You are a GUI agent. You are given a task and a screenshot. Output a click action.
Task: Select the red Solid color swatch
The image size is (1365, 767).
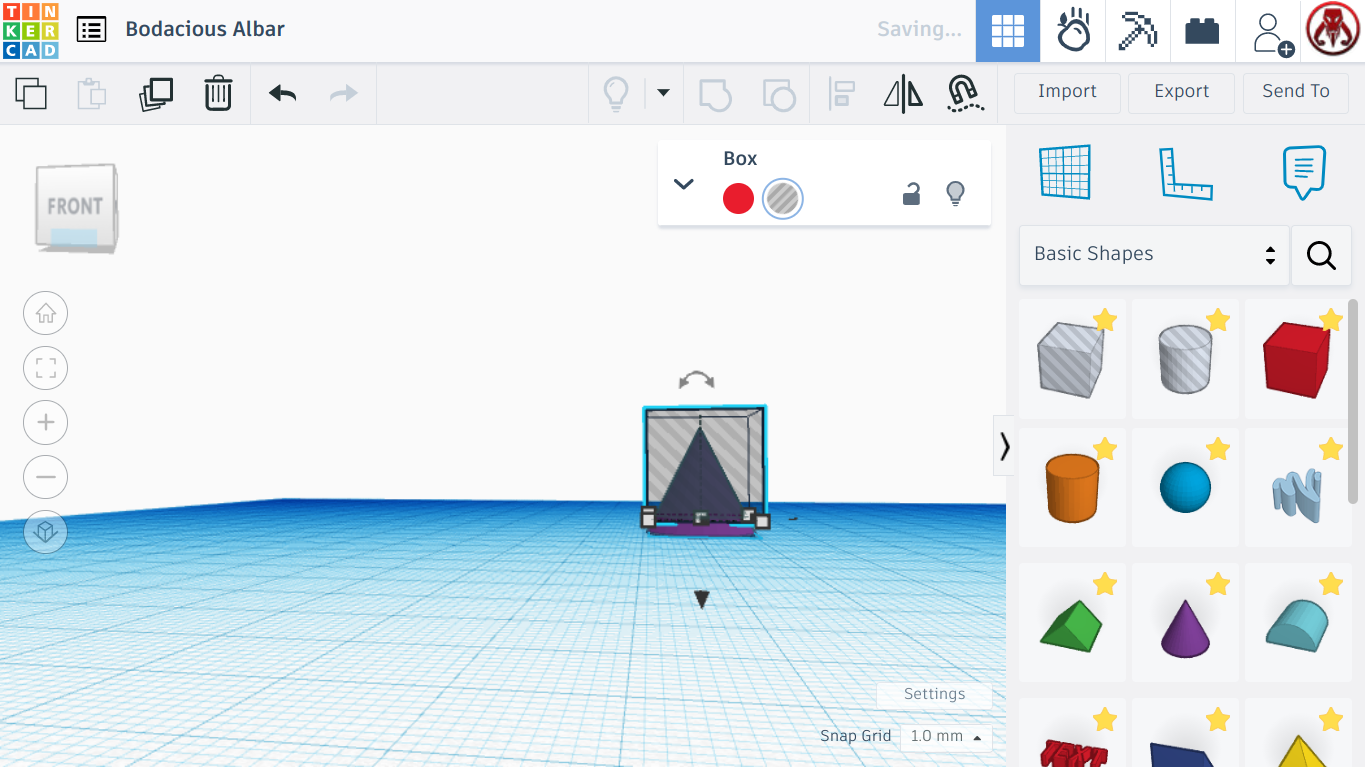tap(738, 199)
